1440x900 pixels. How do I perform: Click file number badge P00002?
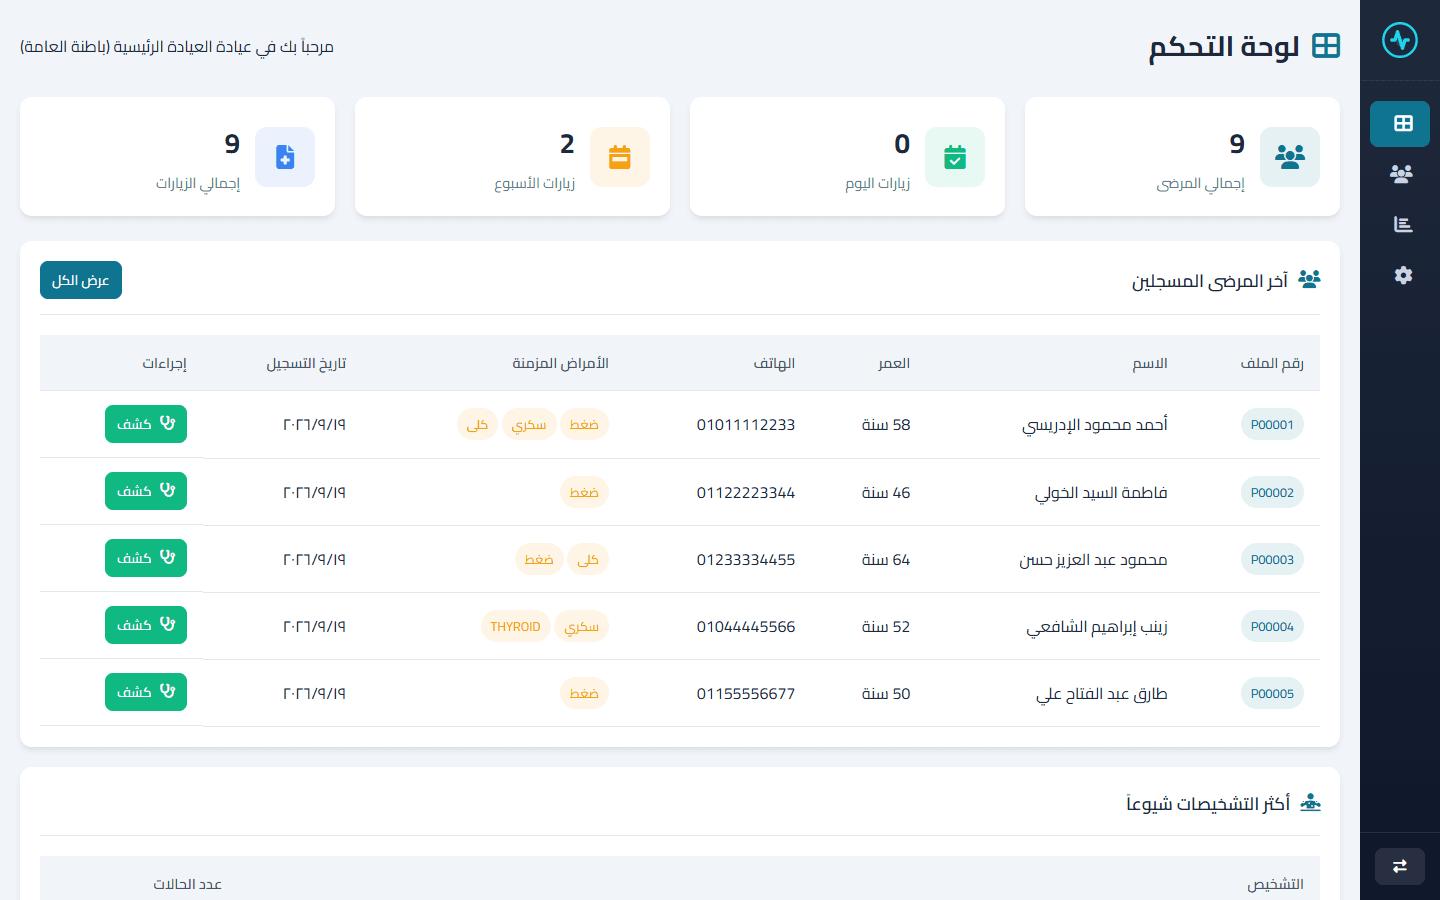[1272, 492]
